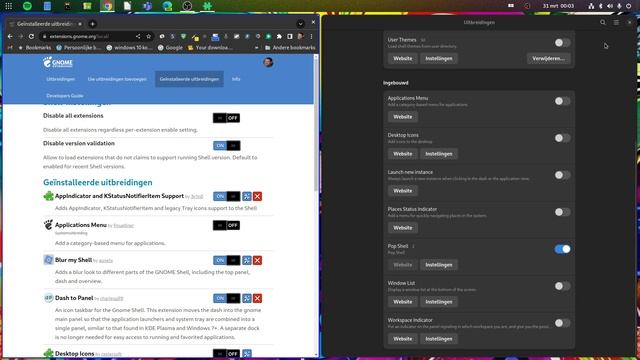Uninstall Blur my Shell with red X
Screen dimensions: 640x360
click(x=257, y=260)
